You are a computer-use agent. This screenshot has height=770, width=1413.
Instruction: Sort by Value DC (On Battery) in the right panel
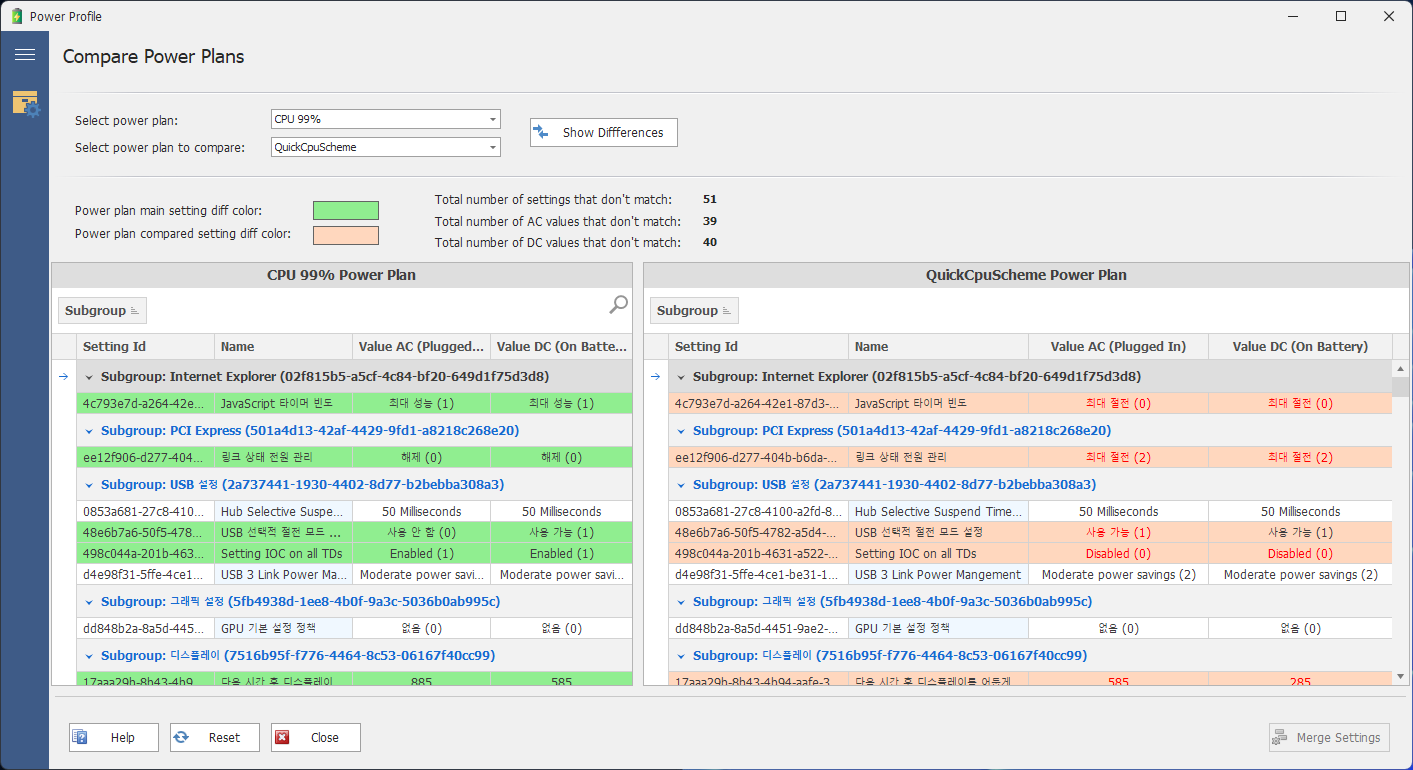coord(1300,347)
